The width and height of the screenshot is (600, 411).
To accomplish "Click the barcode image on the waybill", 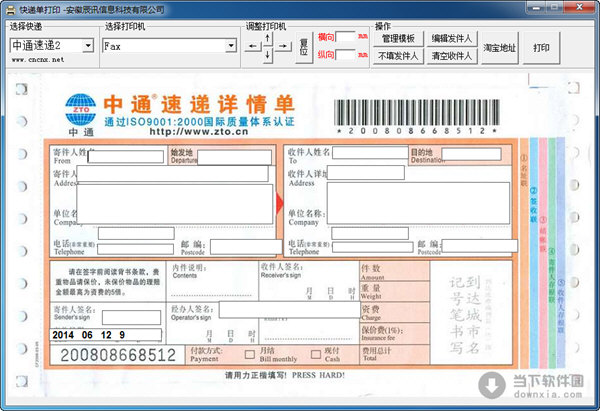I will point(417,113).
